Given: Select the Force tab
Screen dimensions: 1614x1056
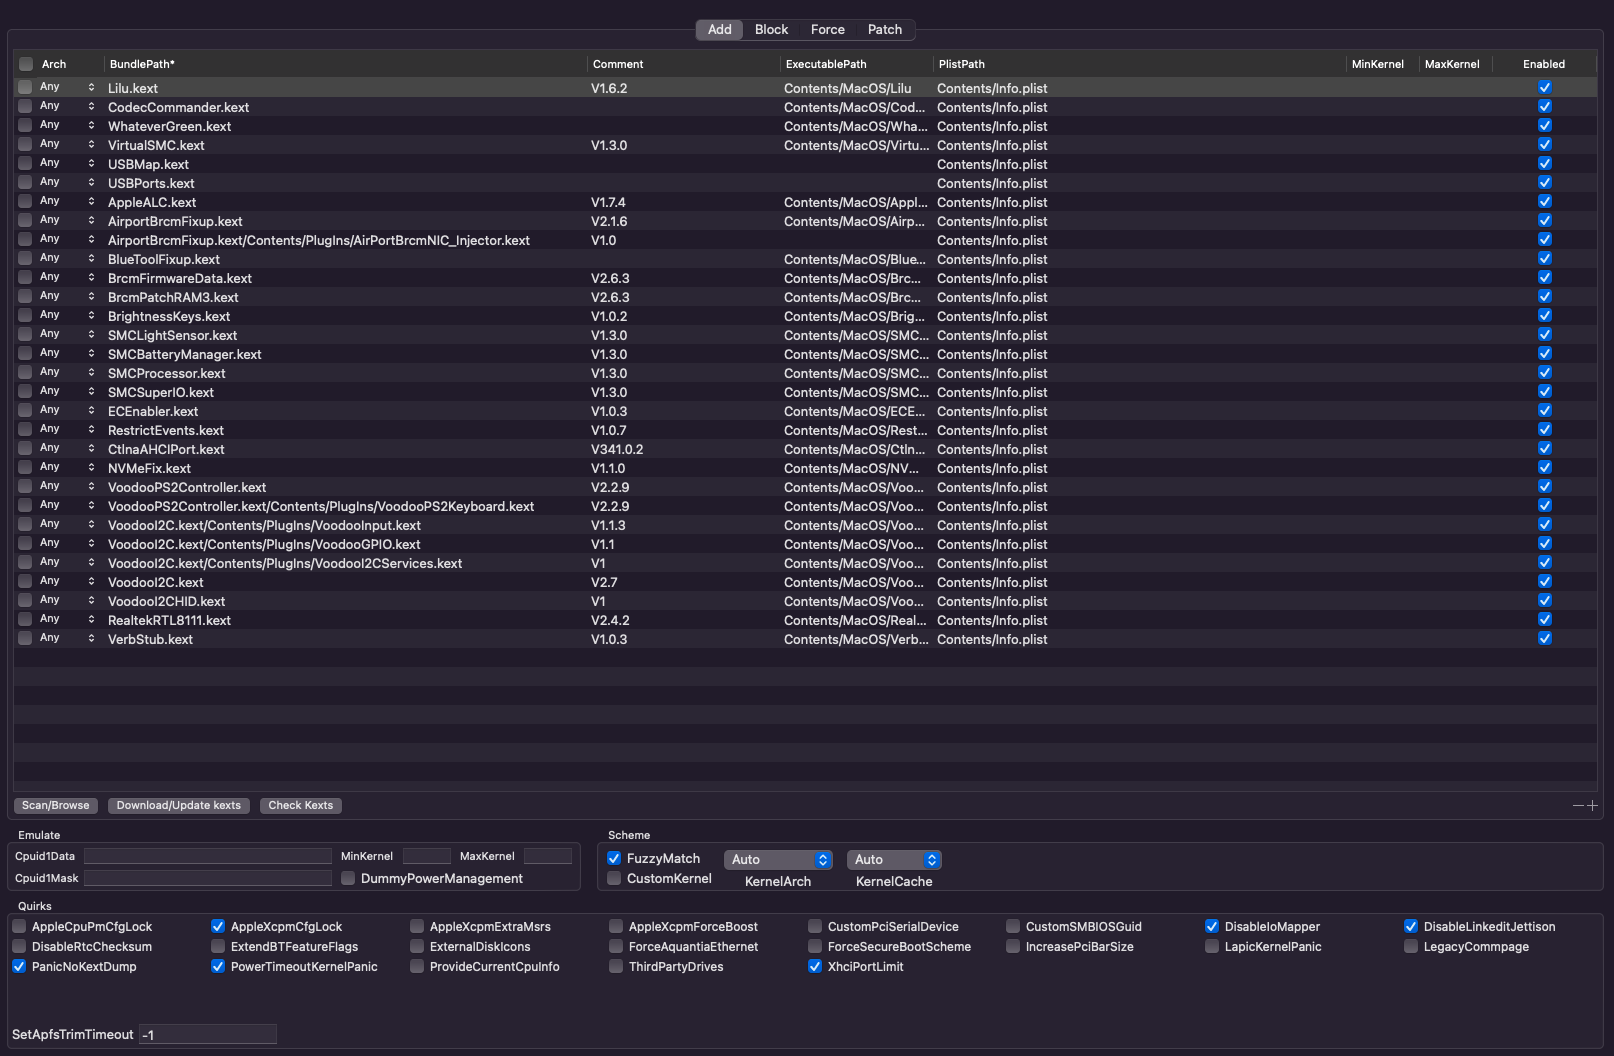Looking at the screenshot, I should (x=827, y=30).
